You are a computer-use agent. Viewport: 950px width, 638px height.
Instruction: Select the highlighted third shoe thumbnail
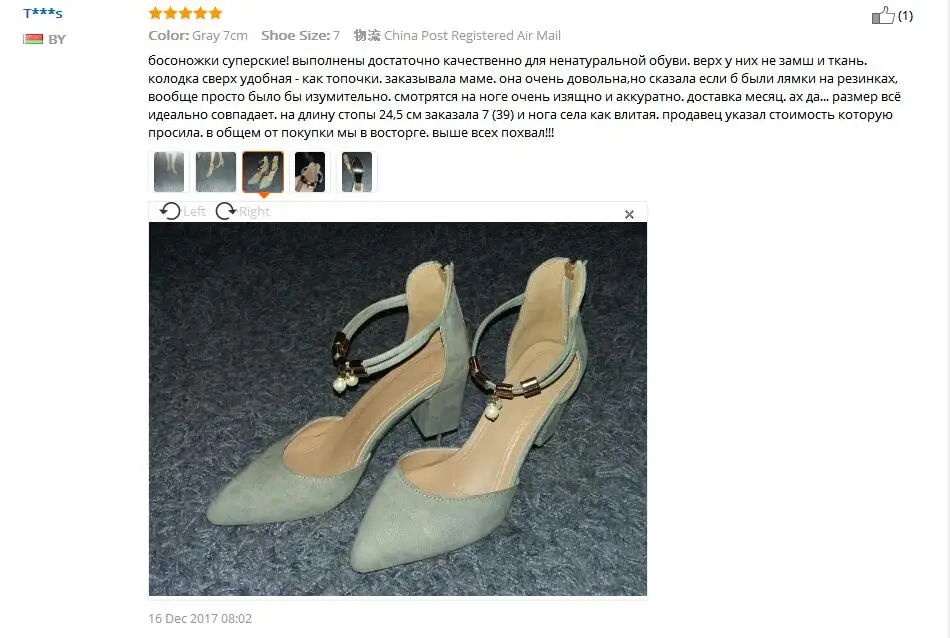[263, 172]
